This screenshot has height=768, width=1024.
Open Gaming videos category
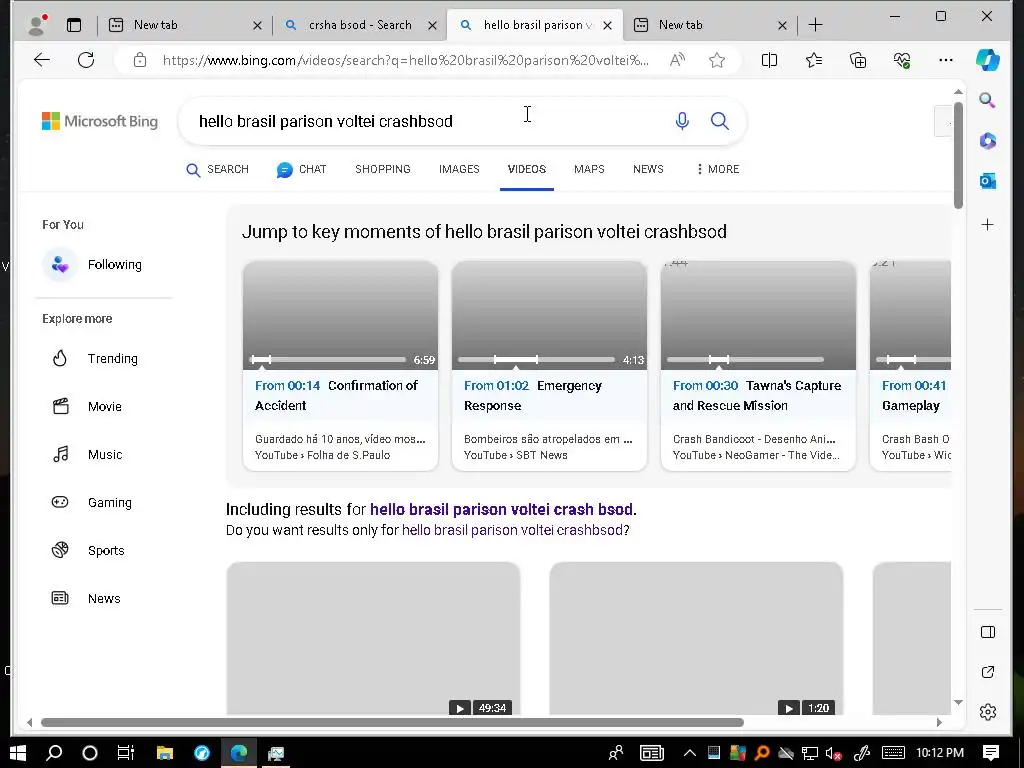(x=91, y=502)
